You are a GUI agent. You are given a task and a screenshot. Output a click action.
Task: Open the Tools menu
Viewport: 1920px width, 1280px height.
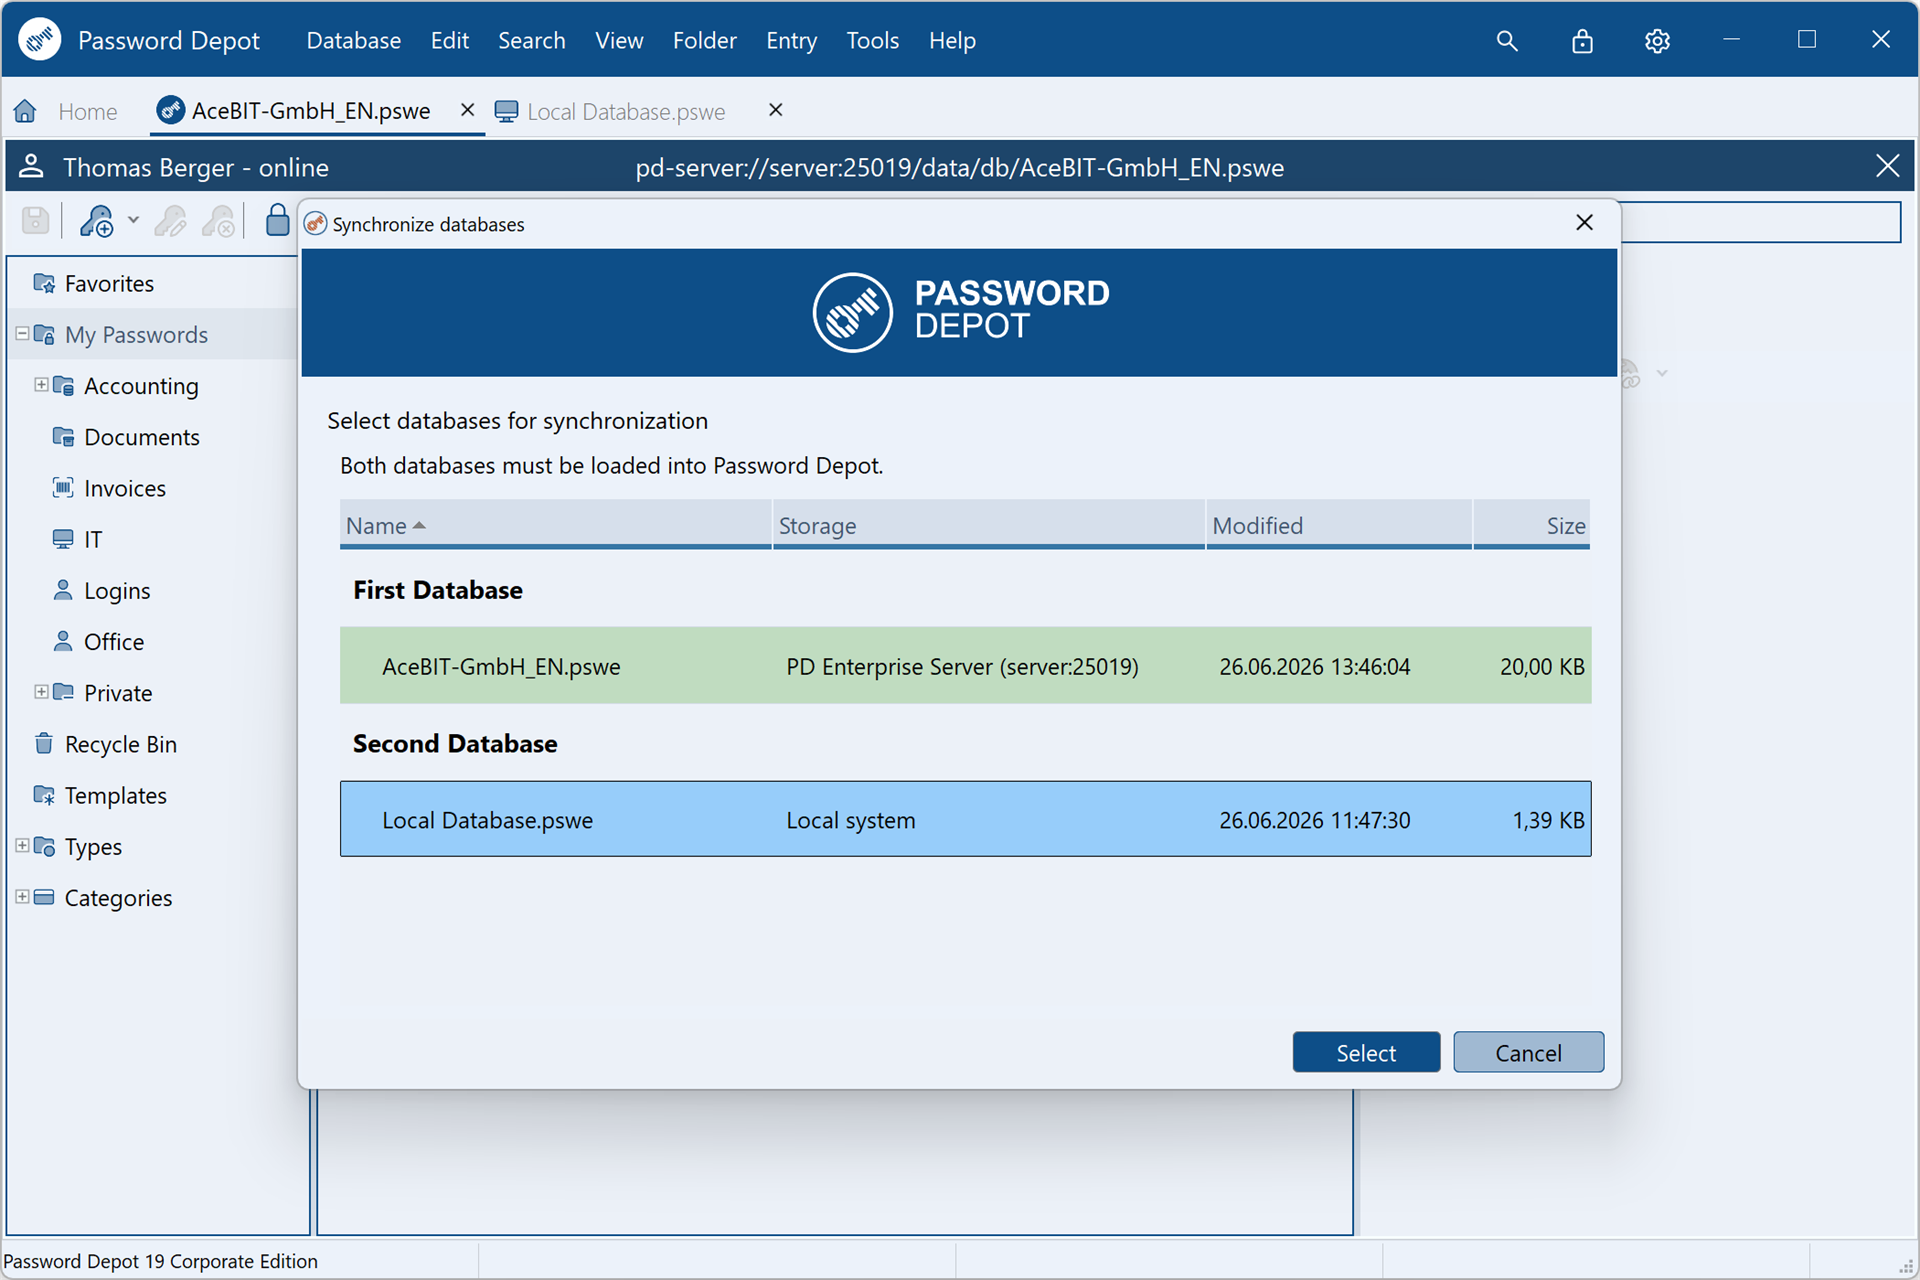872,40
